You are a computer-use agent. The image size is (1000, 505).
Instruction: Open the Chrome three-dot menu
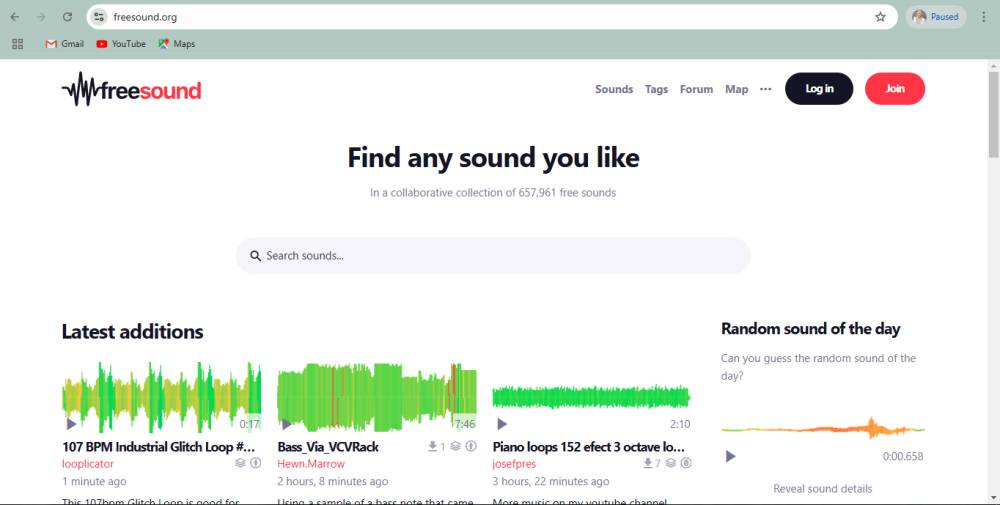pyautogui.click(x=983, y=17)
